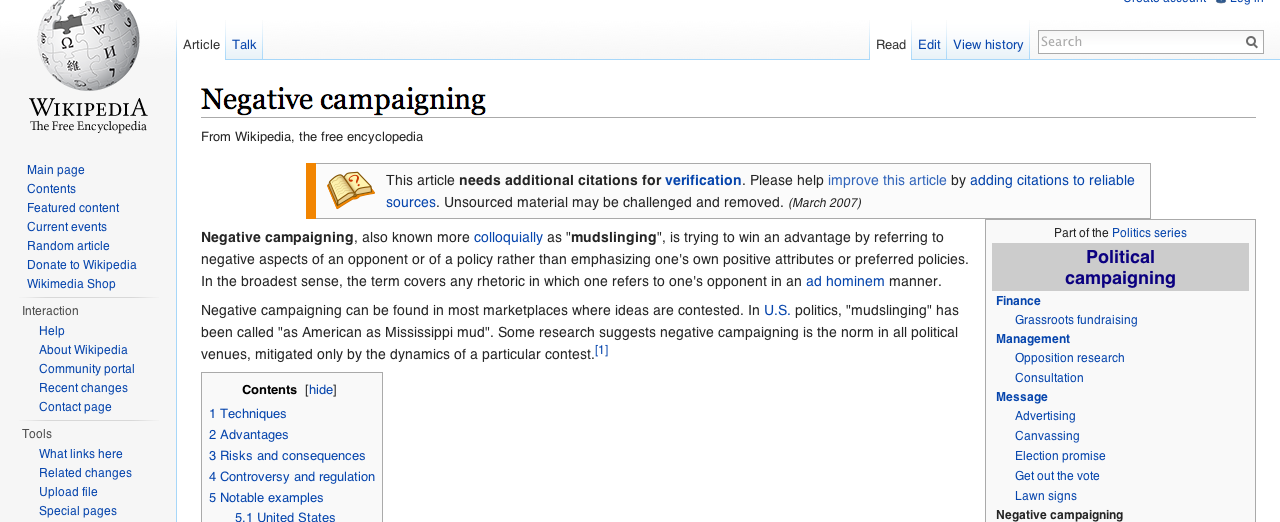Open Featured content link

coord(73,208)
